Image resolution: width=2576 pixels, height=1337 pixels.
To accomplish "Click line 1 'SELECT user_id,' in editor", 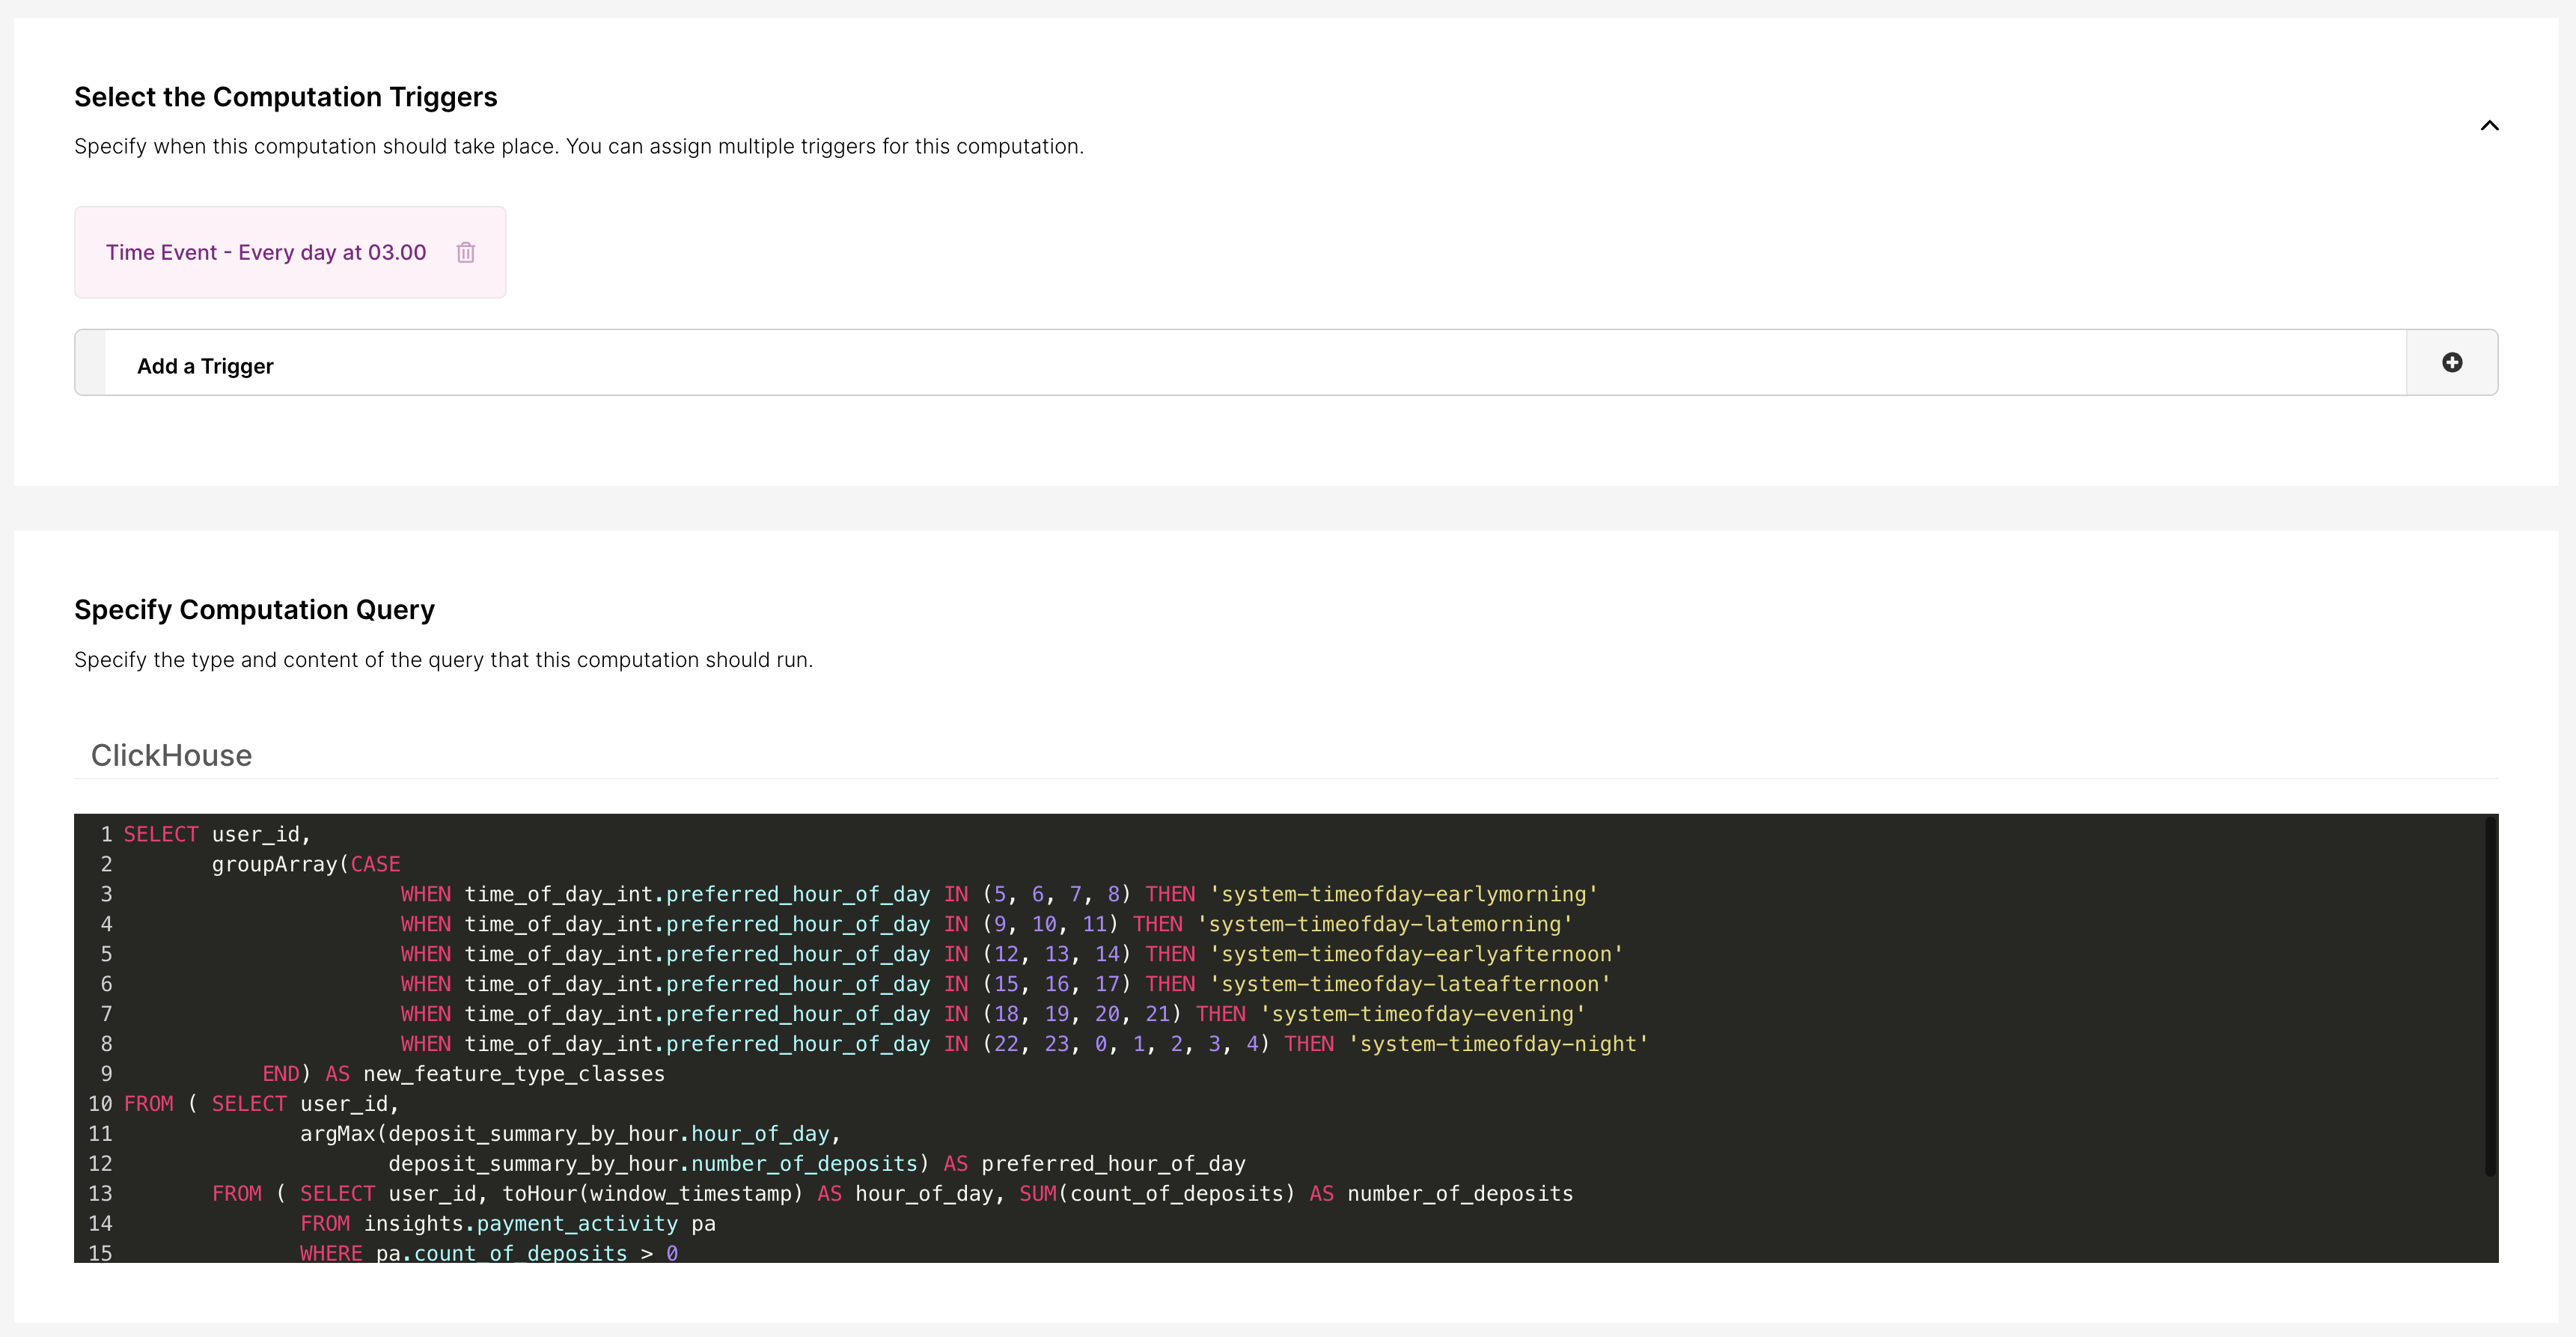I will pyautogui.click(x=217, y=834).
